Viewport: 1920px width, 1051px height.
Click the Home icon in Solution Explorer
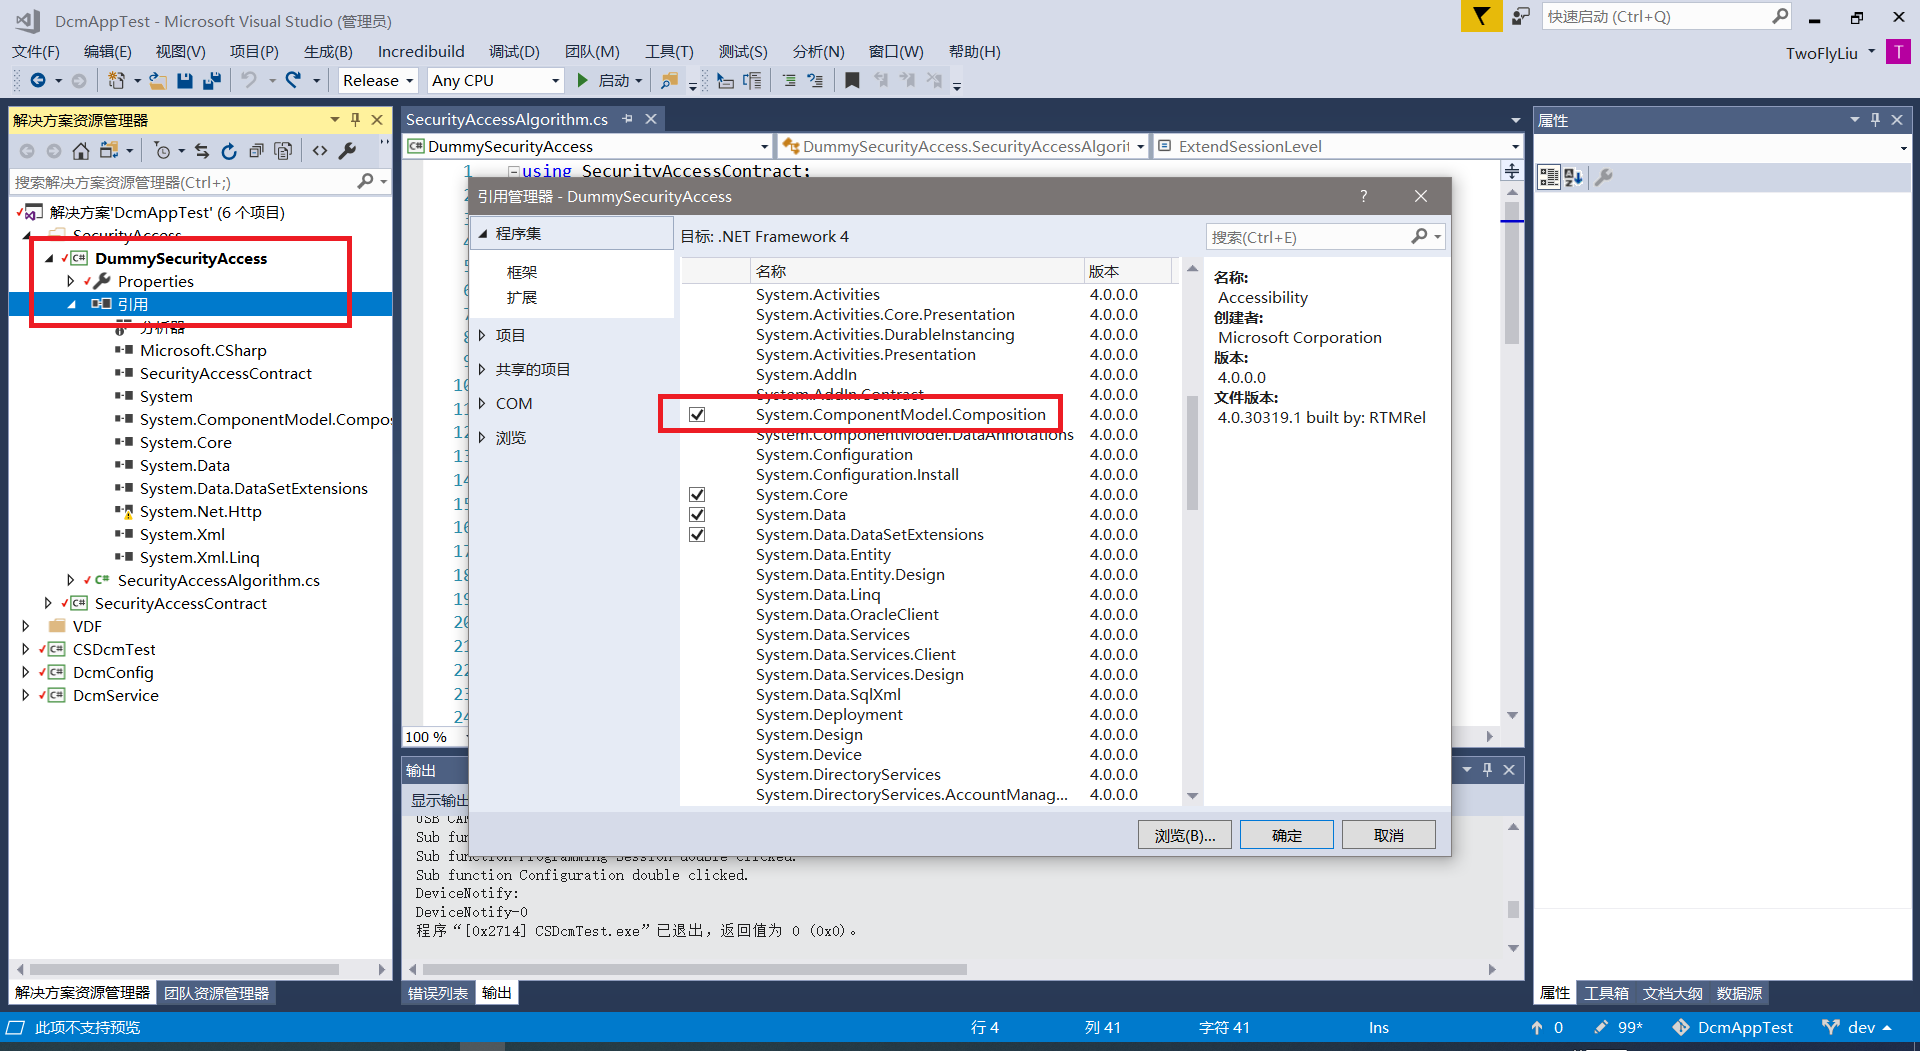[x=81, y=151]
